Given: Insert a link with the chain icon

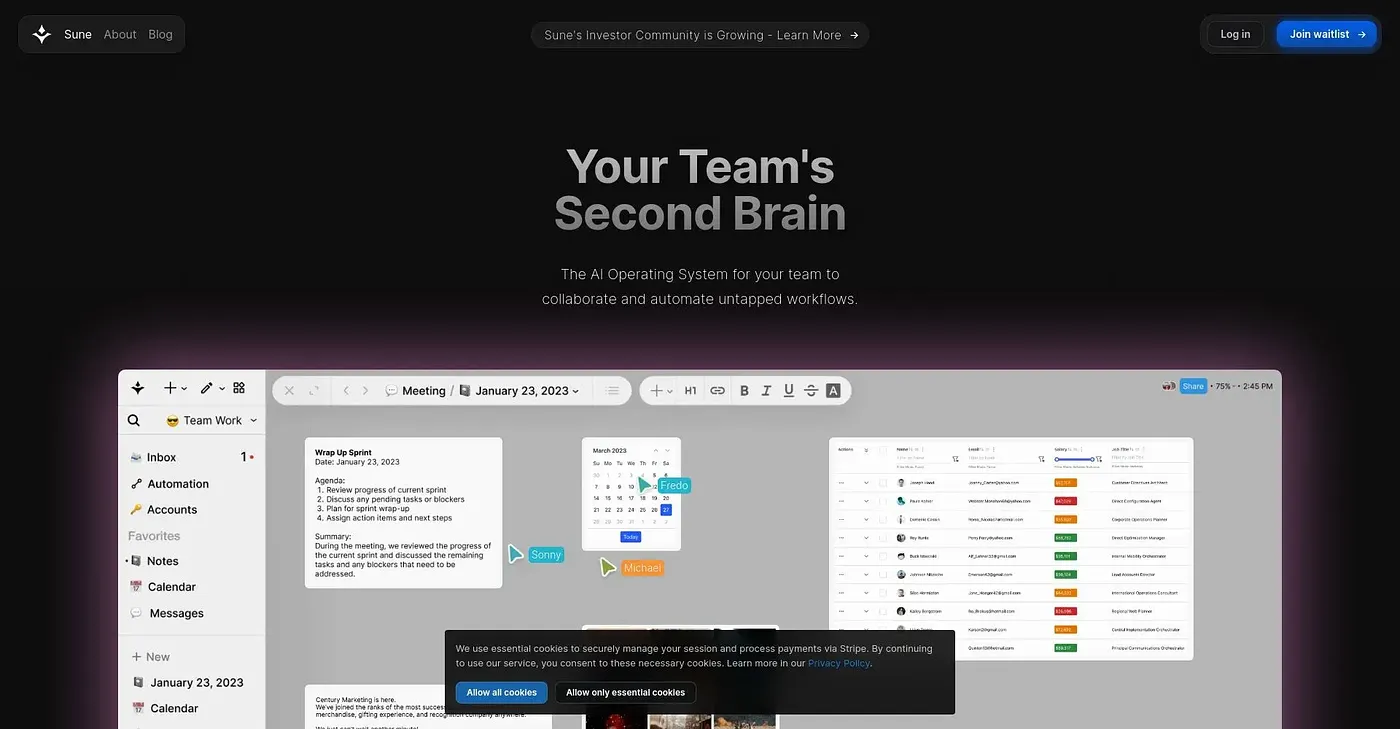Looking at the screenshot, I should coord(717,391).
